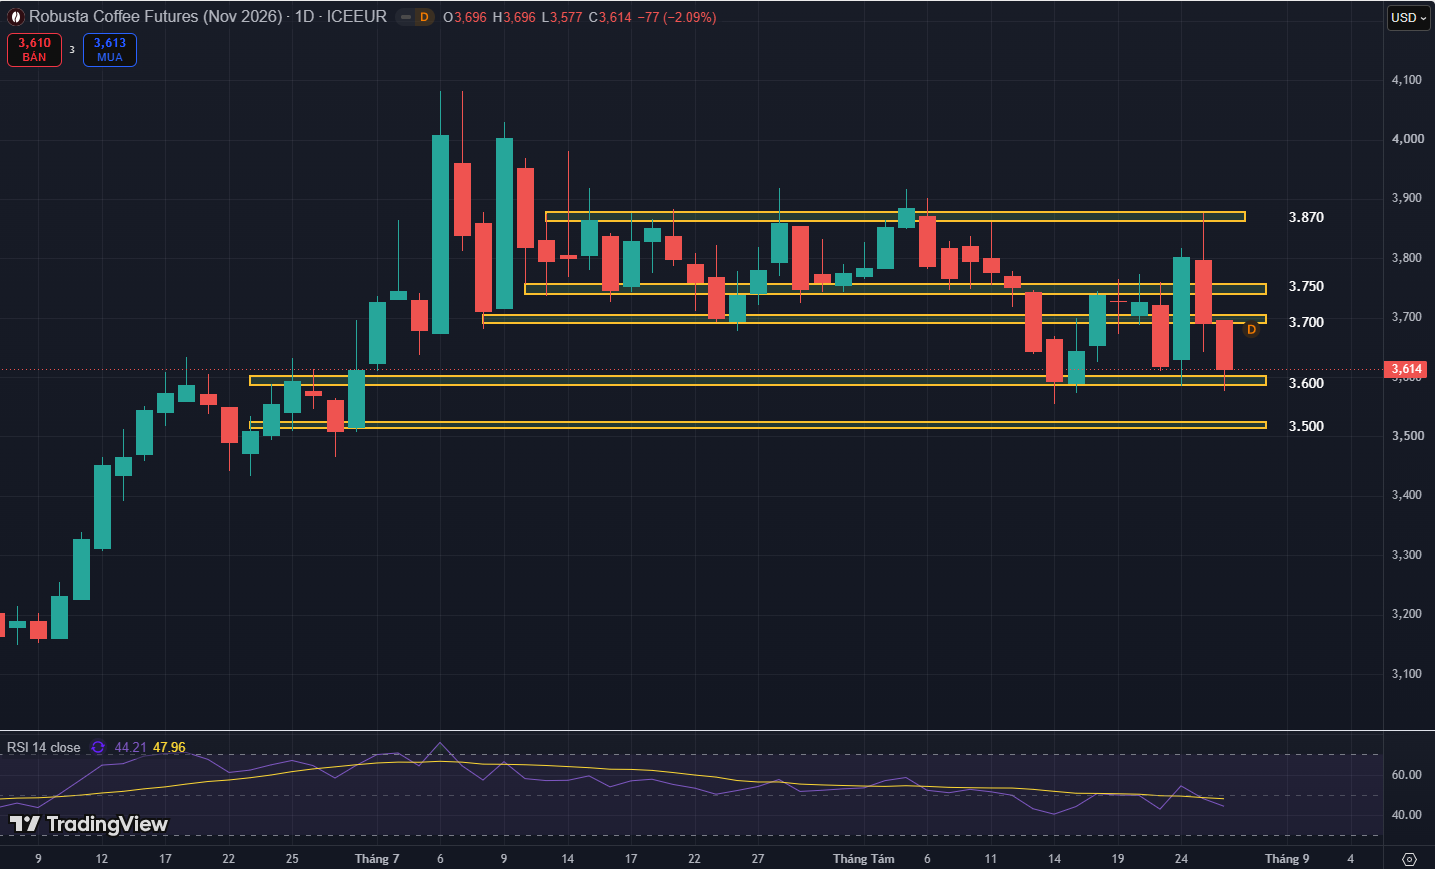The image size is (1435, 869).
Task: Click the high value H3,696 in the header
Action: tap(514, 17)
